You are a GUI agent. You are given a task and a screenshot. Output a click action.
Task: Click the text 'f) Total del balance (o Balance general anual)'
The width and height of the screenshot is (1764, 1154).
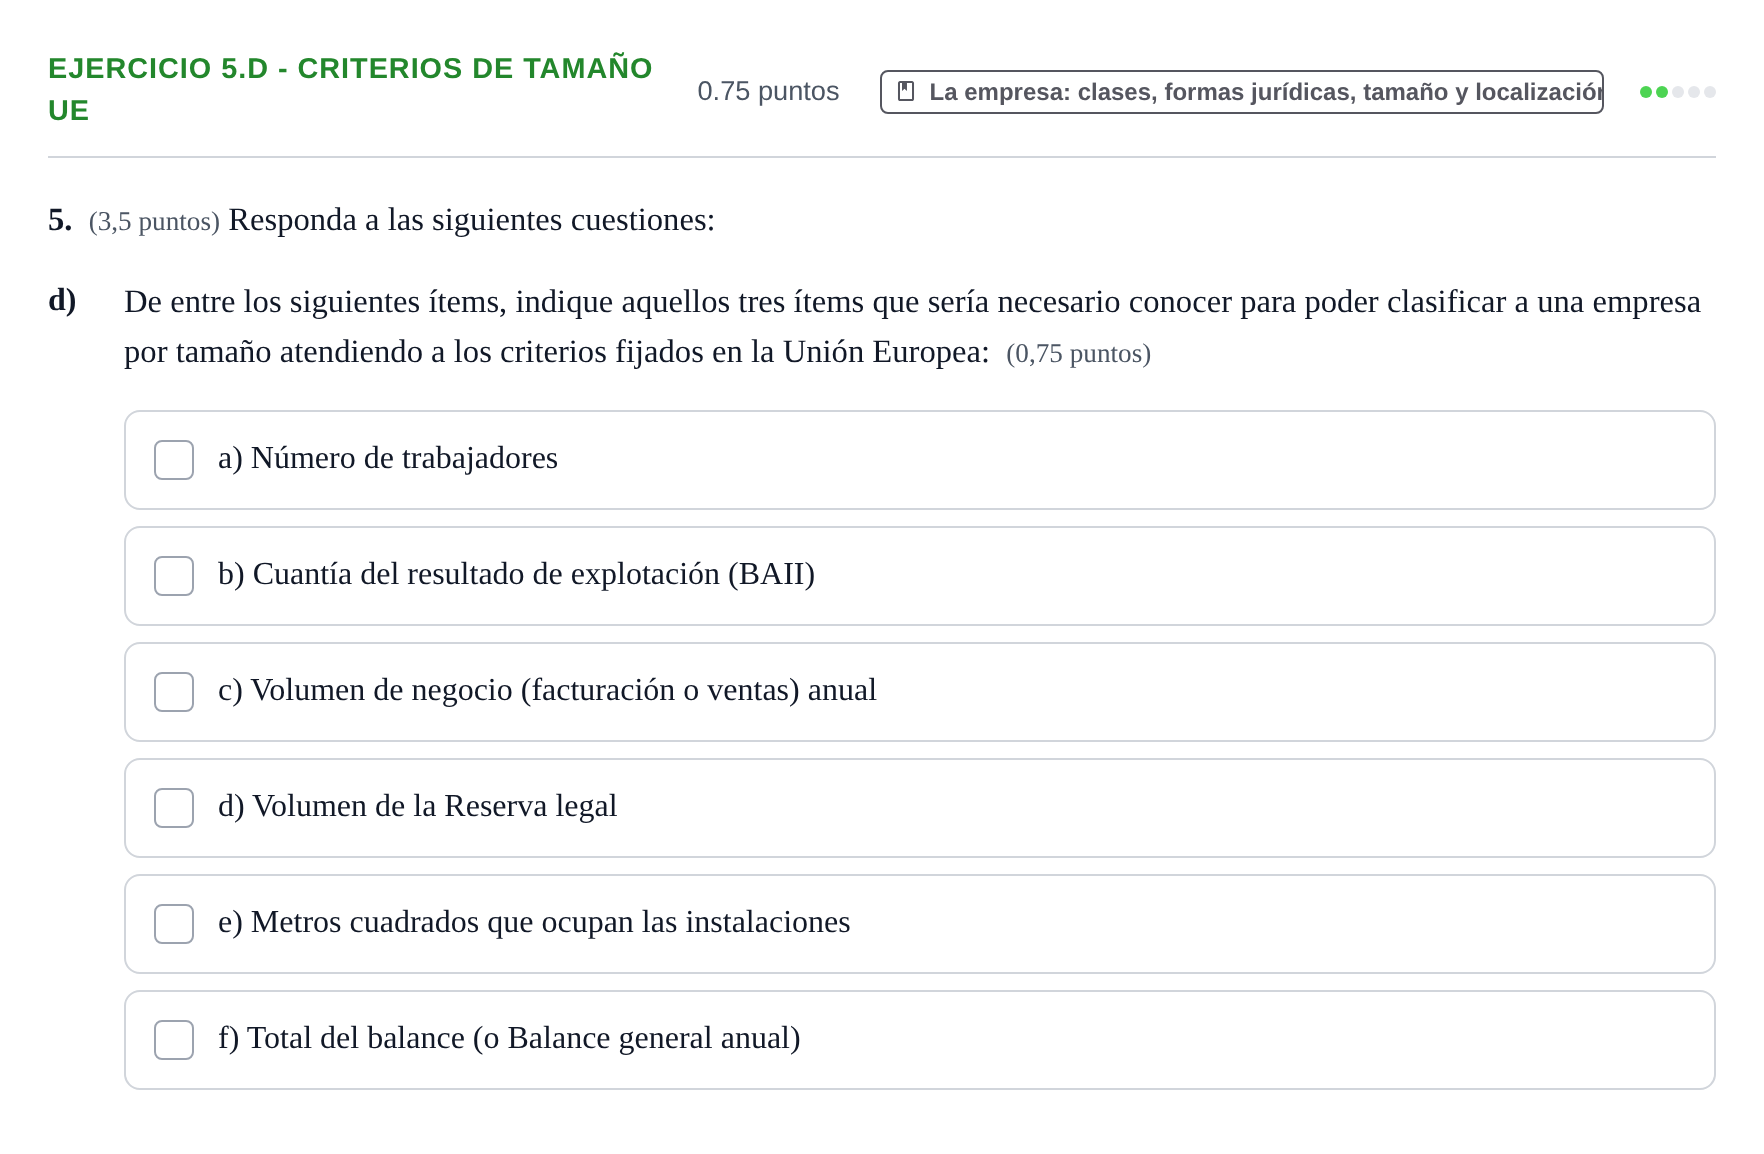click(509, 1038)
